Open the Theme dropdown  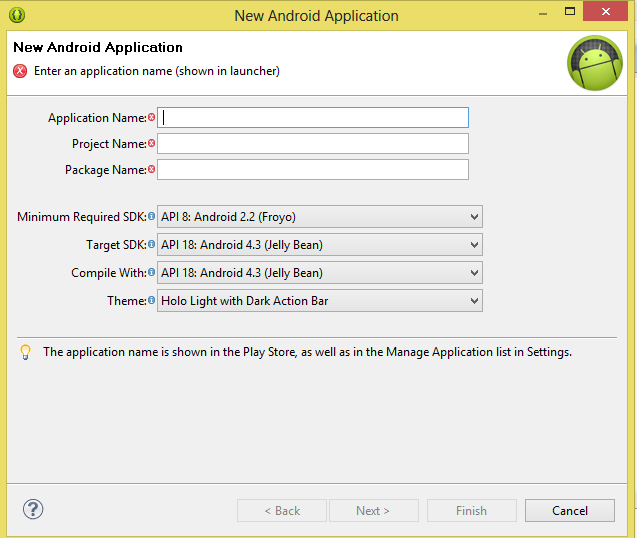click(320, 301)
